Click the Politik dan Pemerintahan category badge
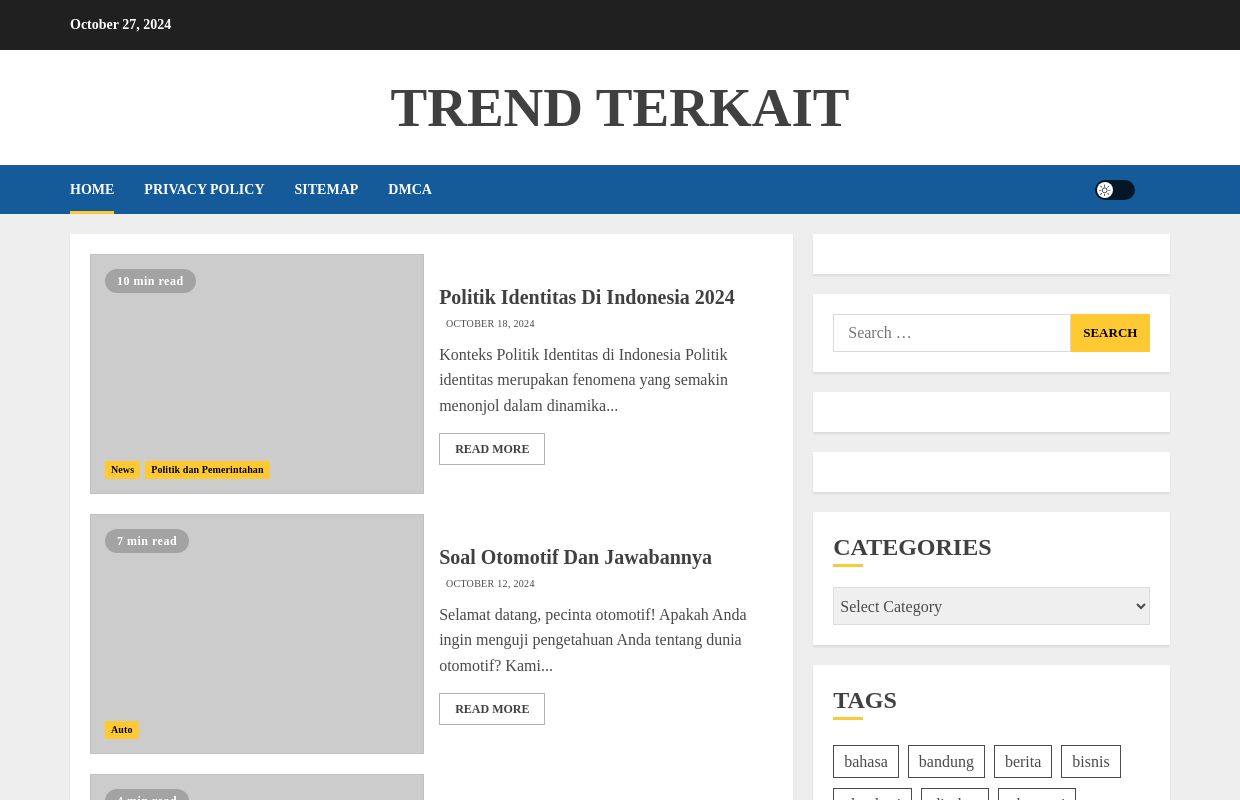 point(207,470)
